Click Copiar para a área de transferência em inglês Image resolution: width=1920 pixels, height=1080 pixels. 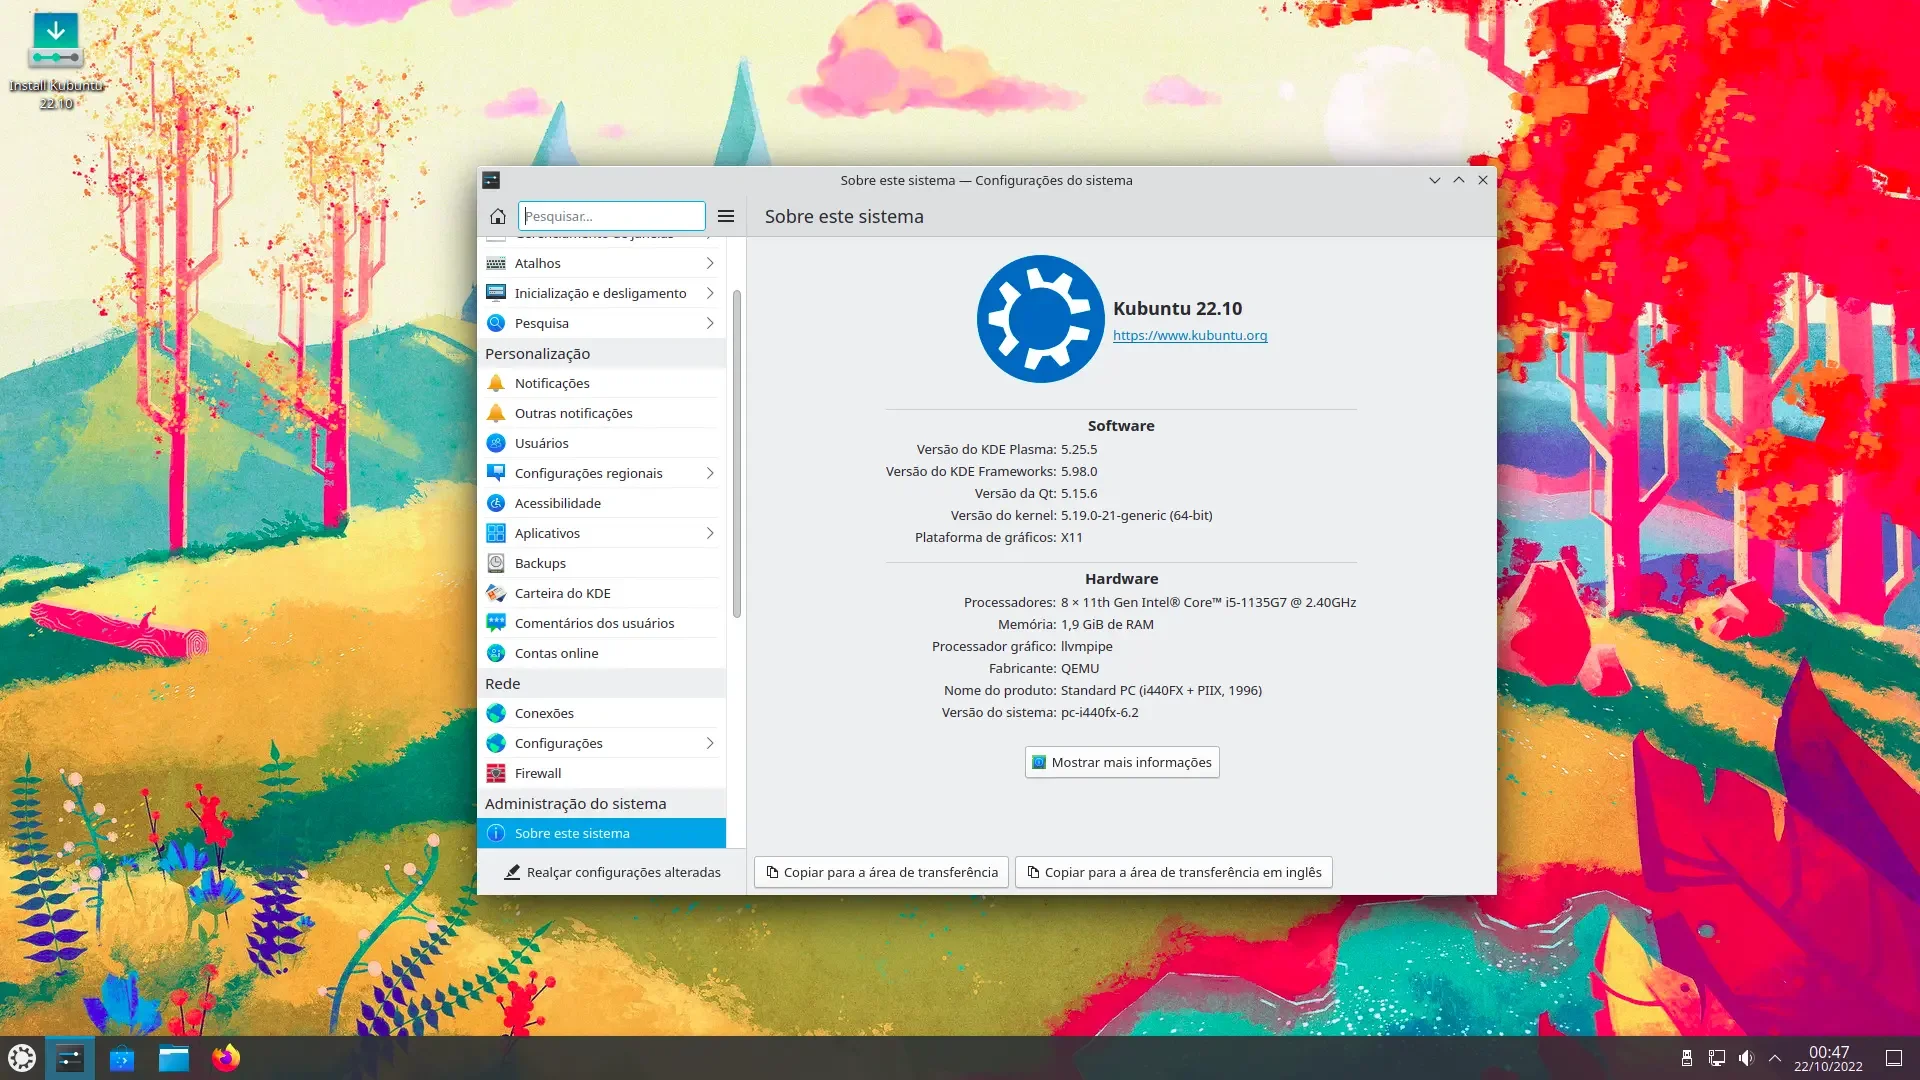pos(1174,872)
